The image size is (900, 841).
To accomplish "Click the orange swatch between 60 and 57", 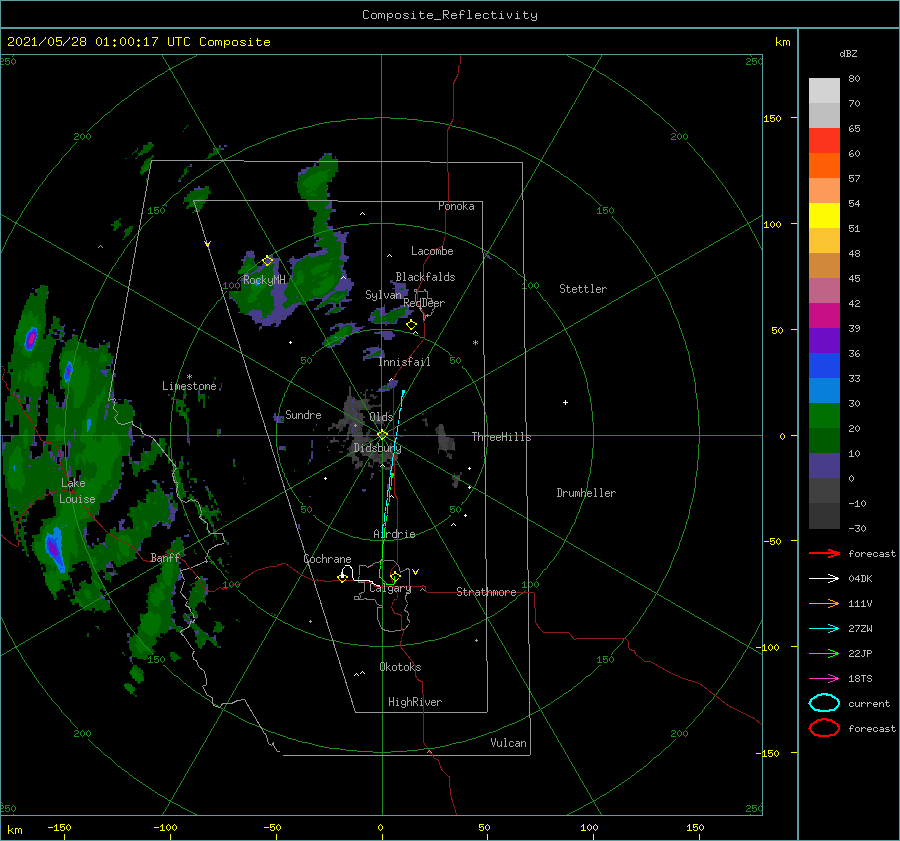I will click(824, 166).
